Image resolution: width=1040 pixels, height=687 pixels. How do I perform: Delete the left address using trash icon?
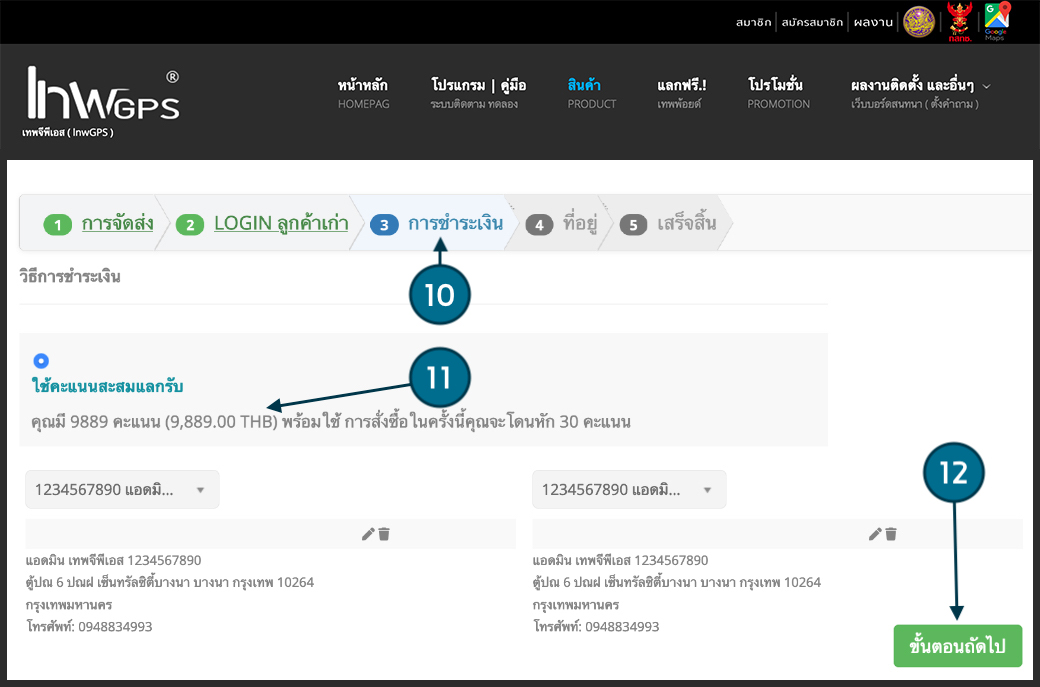pyautogui.click(x=384, y=534)
